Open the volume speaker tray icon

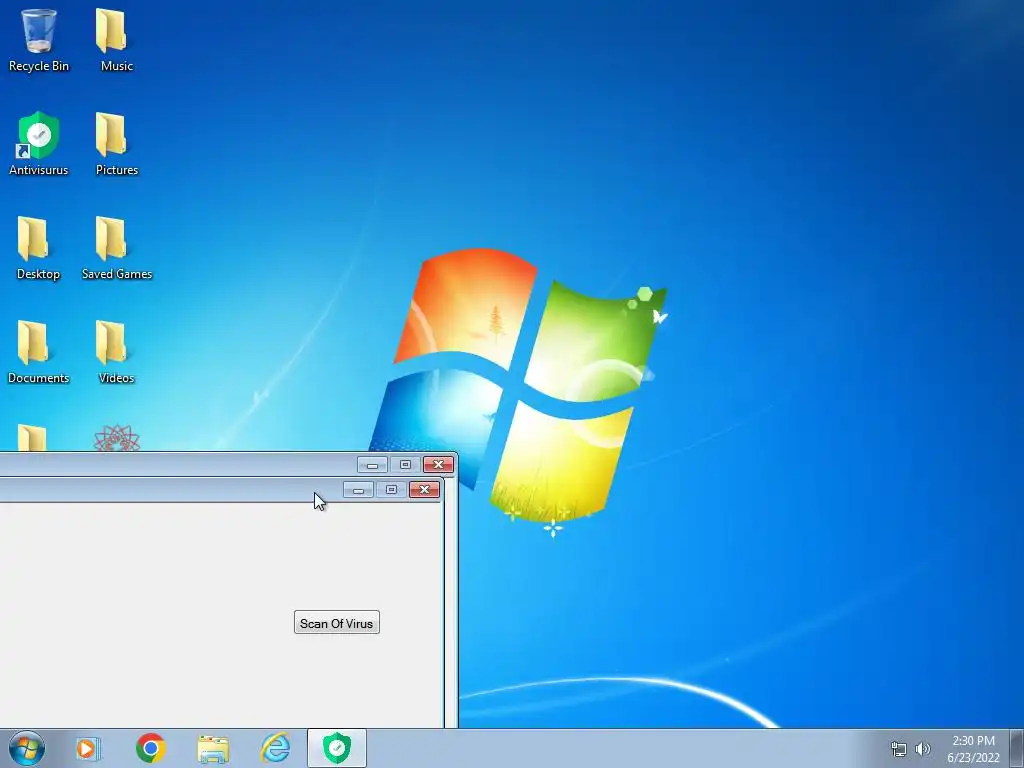tap(922, 749)
